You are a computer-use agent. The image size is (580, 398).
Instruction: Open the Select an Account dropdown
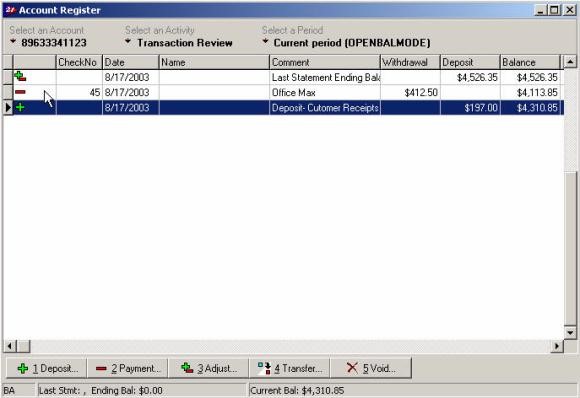(x=13, y=41)
